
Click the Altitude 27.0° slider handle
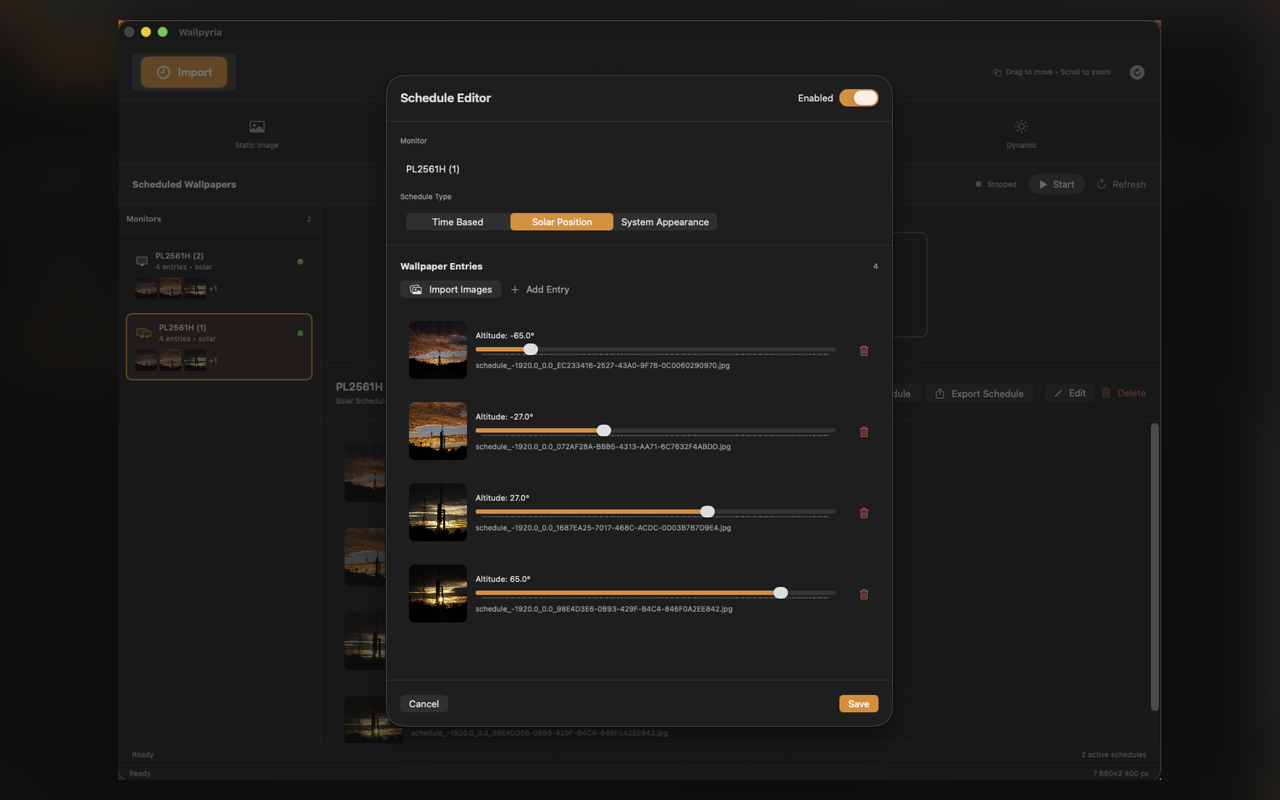point(708,511)
